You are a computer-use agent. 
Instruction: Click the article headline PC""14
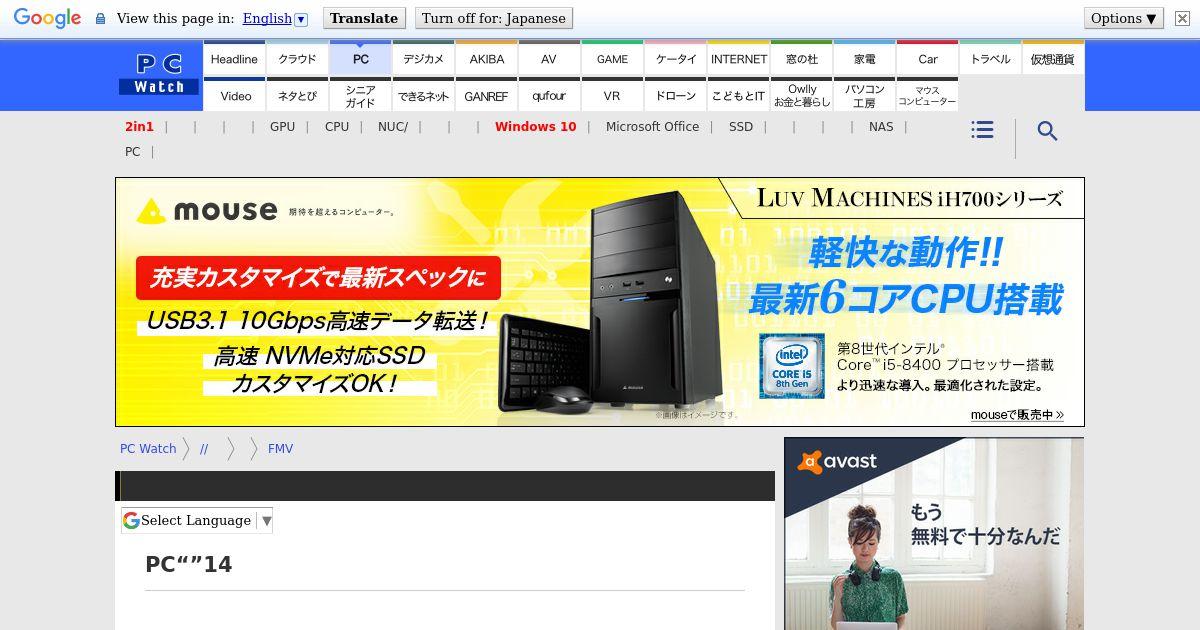(189, 564)
